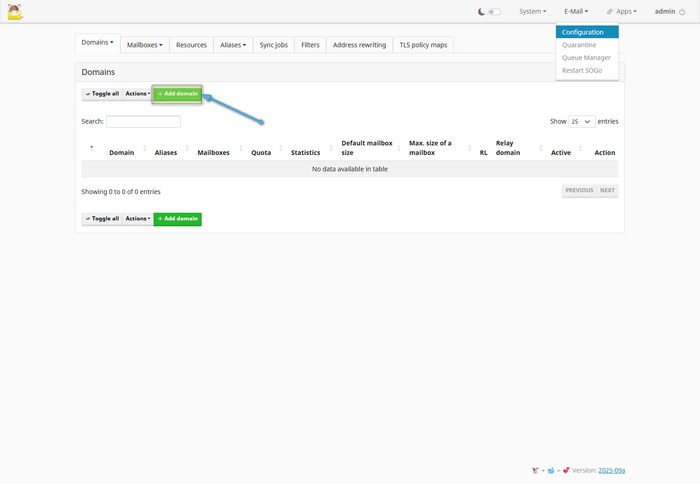This screenshot has height=484, width=700.
Task: Click the Apps link chain icon
Action: coord(610,12)
